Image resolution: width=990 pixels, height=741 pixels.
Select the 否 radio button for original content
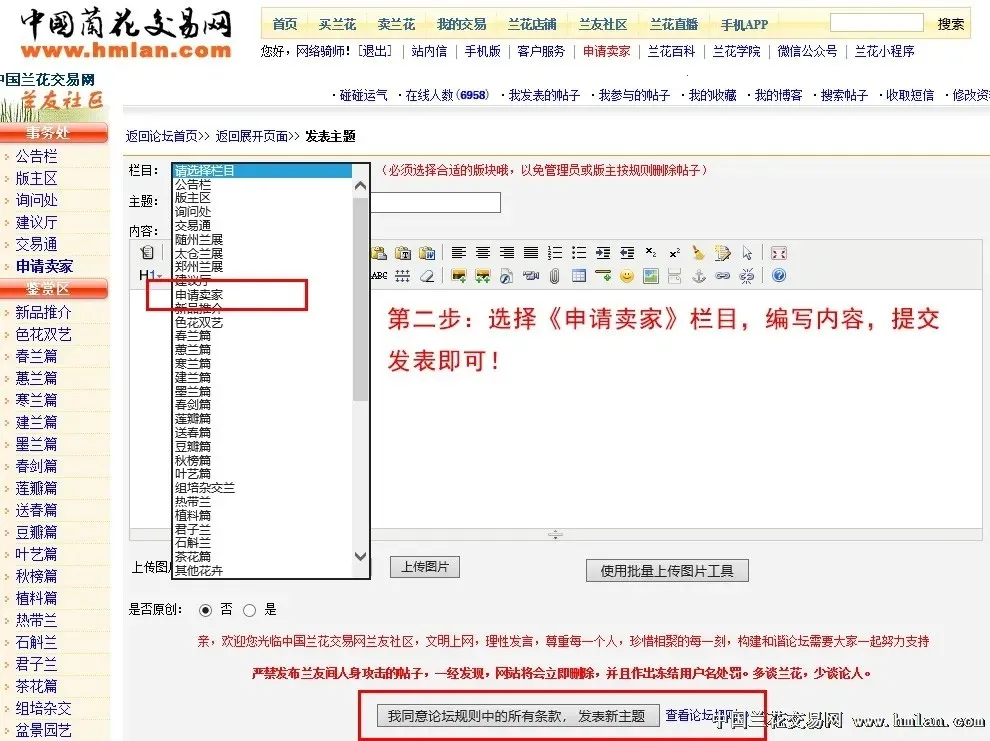click(206, 610)
